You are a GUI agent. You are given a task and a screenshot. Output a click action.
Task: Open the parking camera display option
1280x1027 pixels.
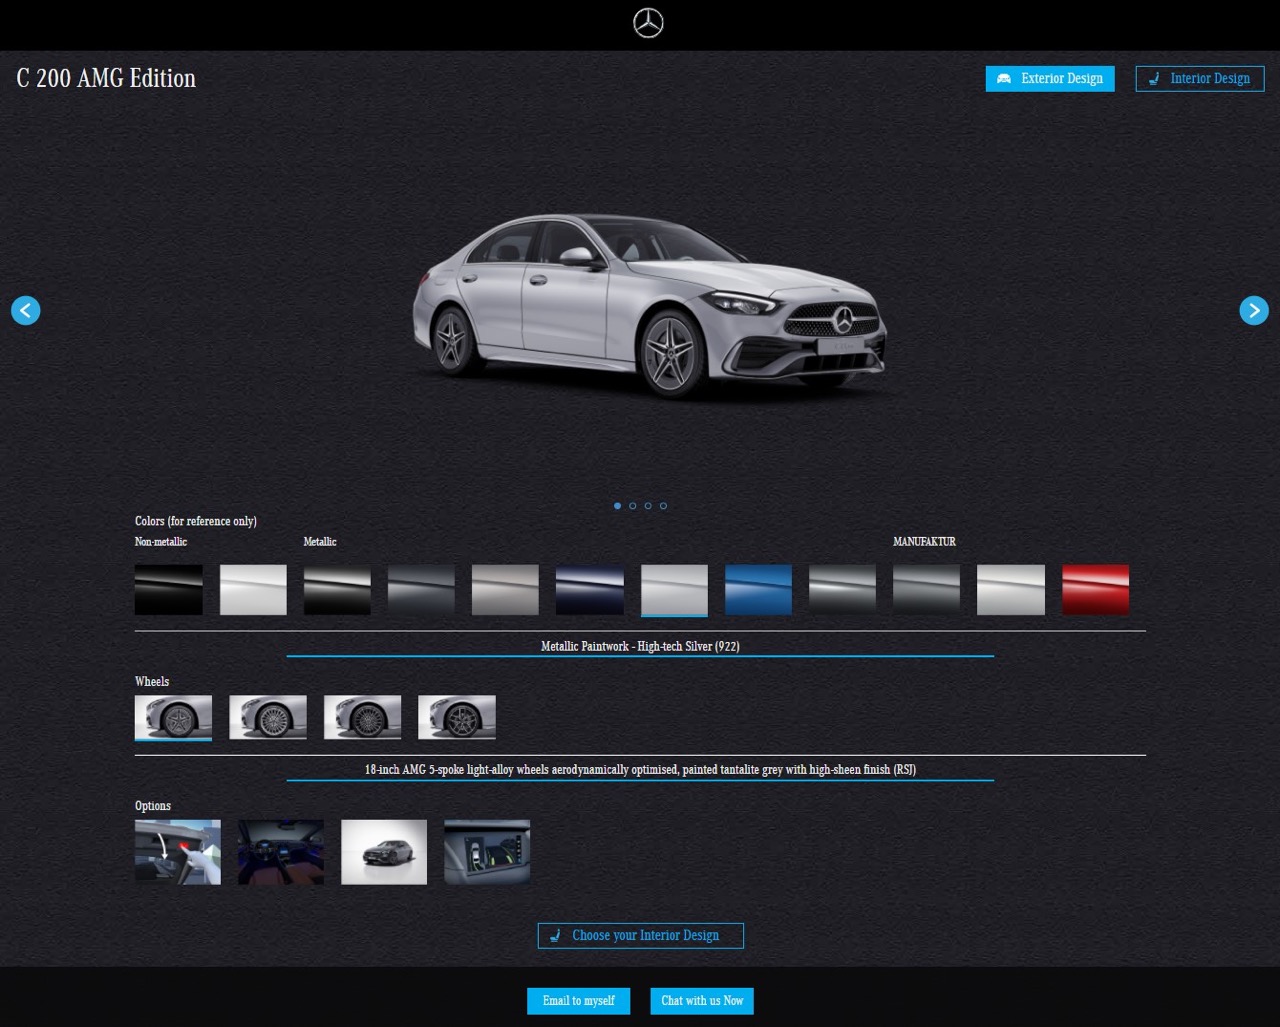point(487,852)
